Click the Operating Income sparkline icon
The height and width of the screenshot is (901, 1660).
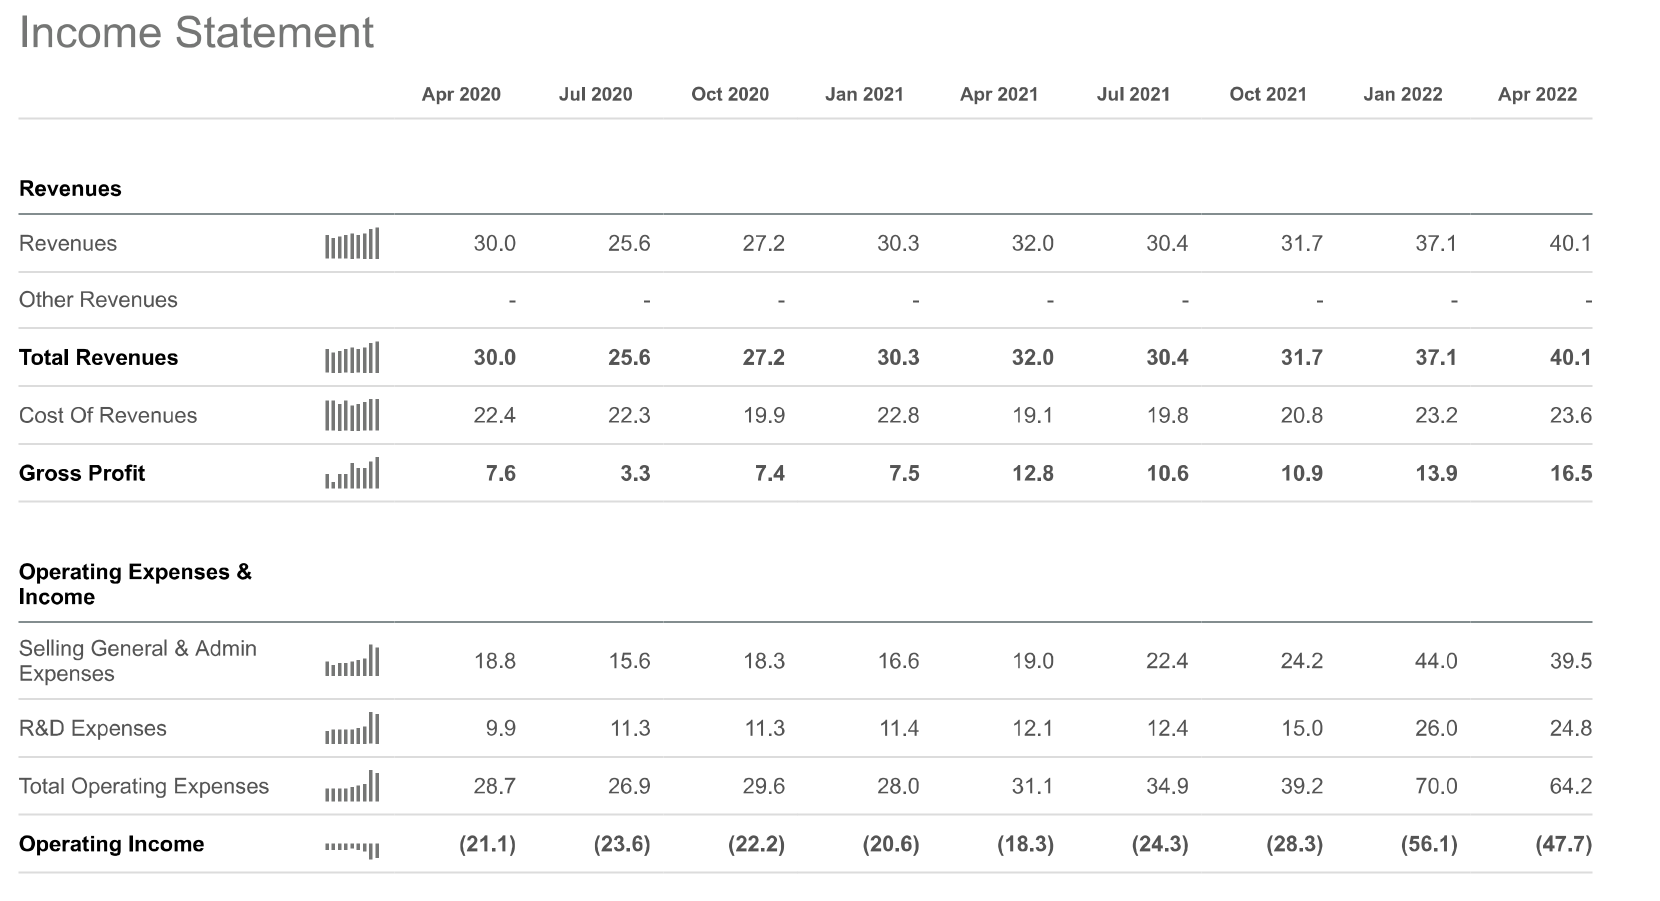[x=352, y=848]
